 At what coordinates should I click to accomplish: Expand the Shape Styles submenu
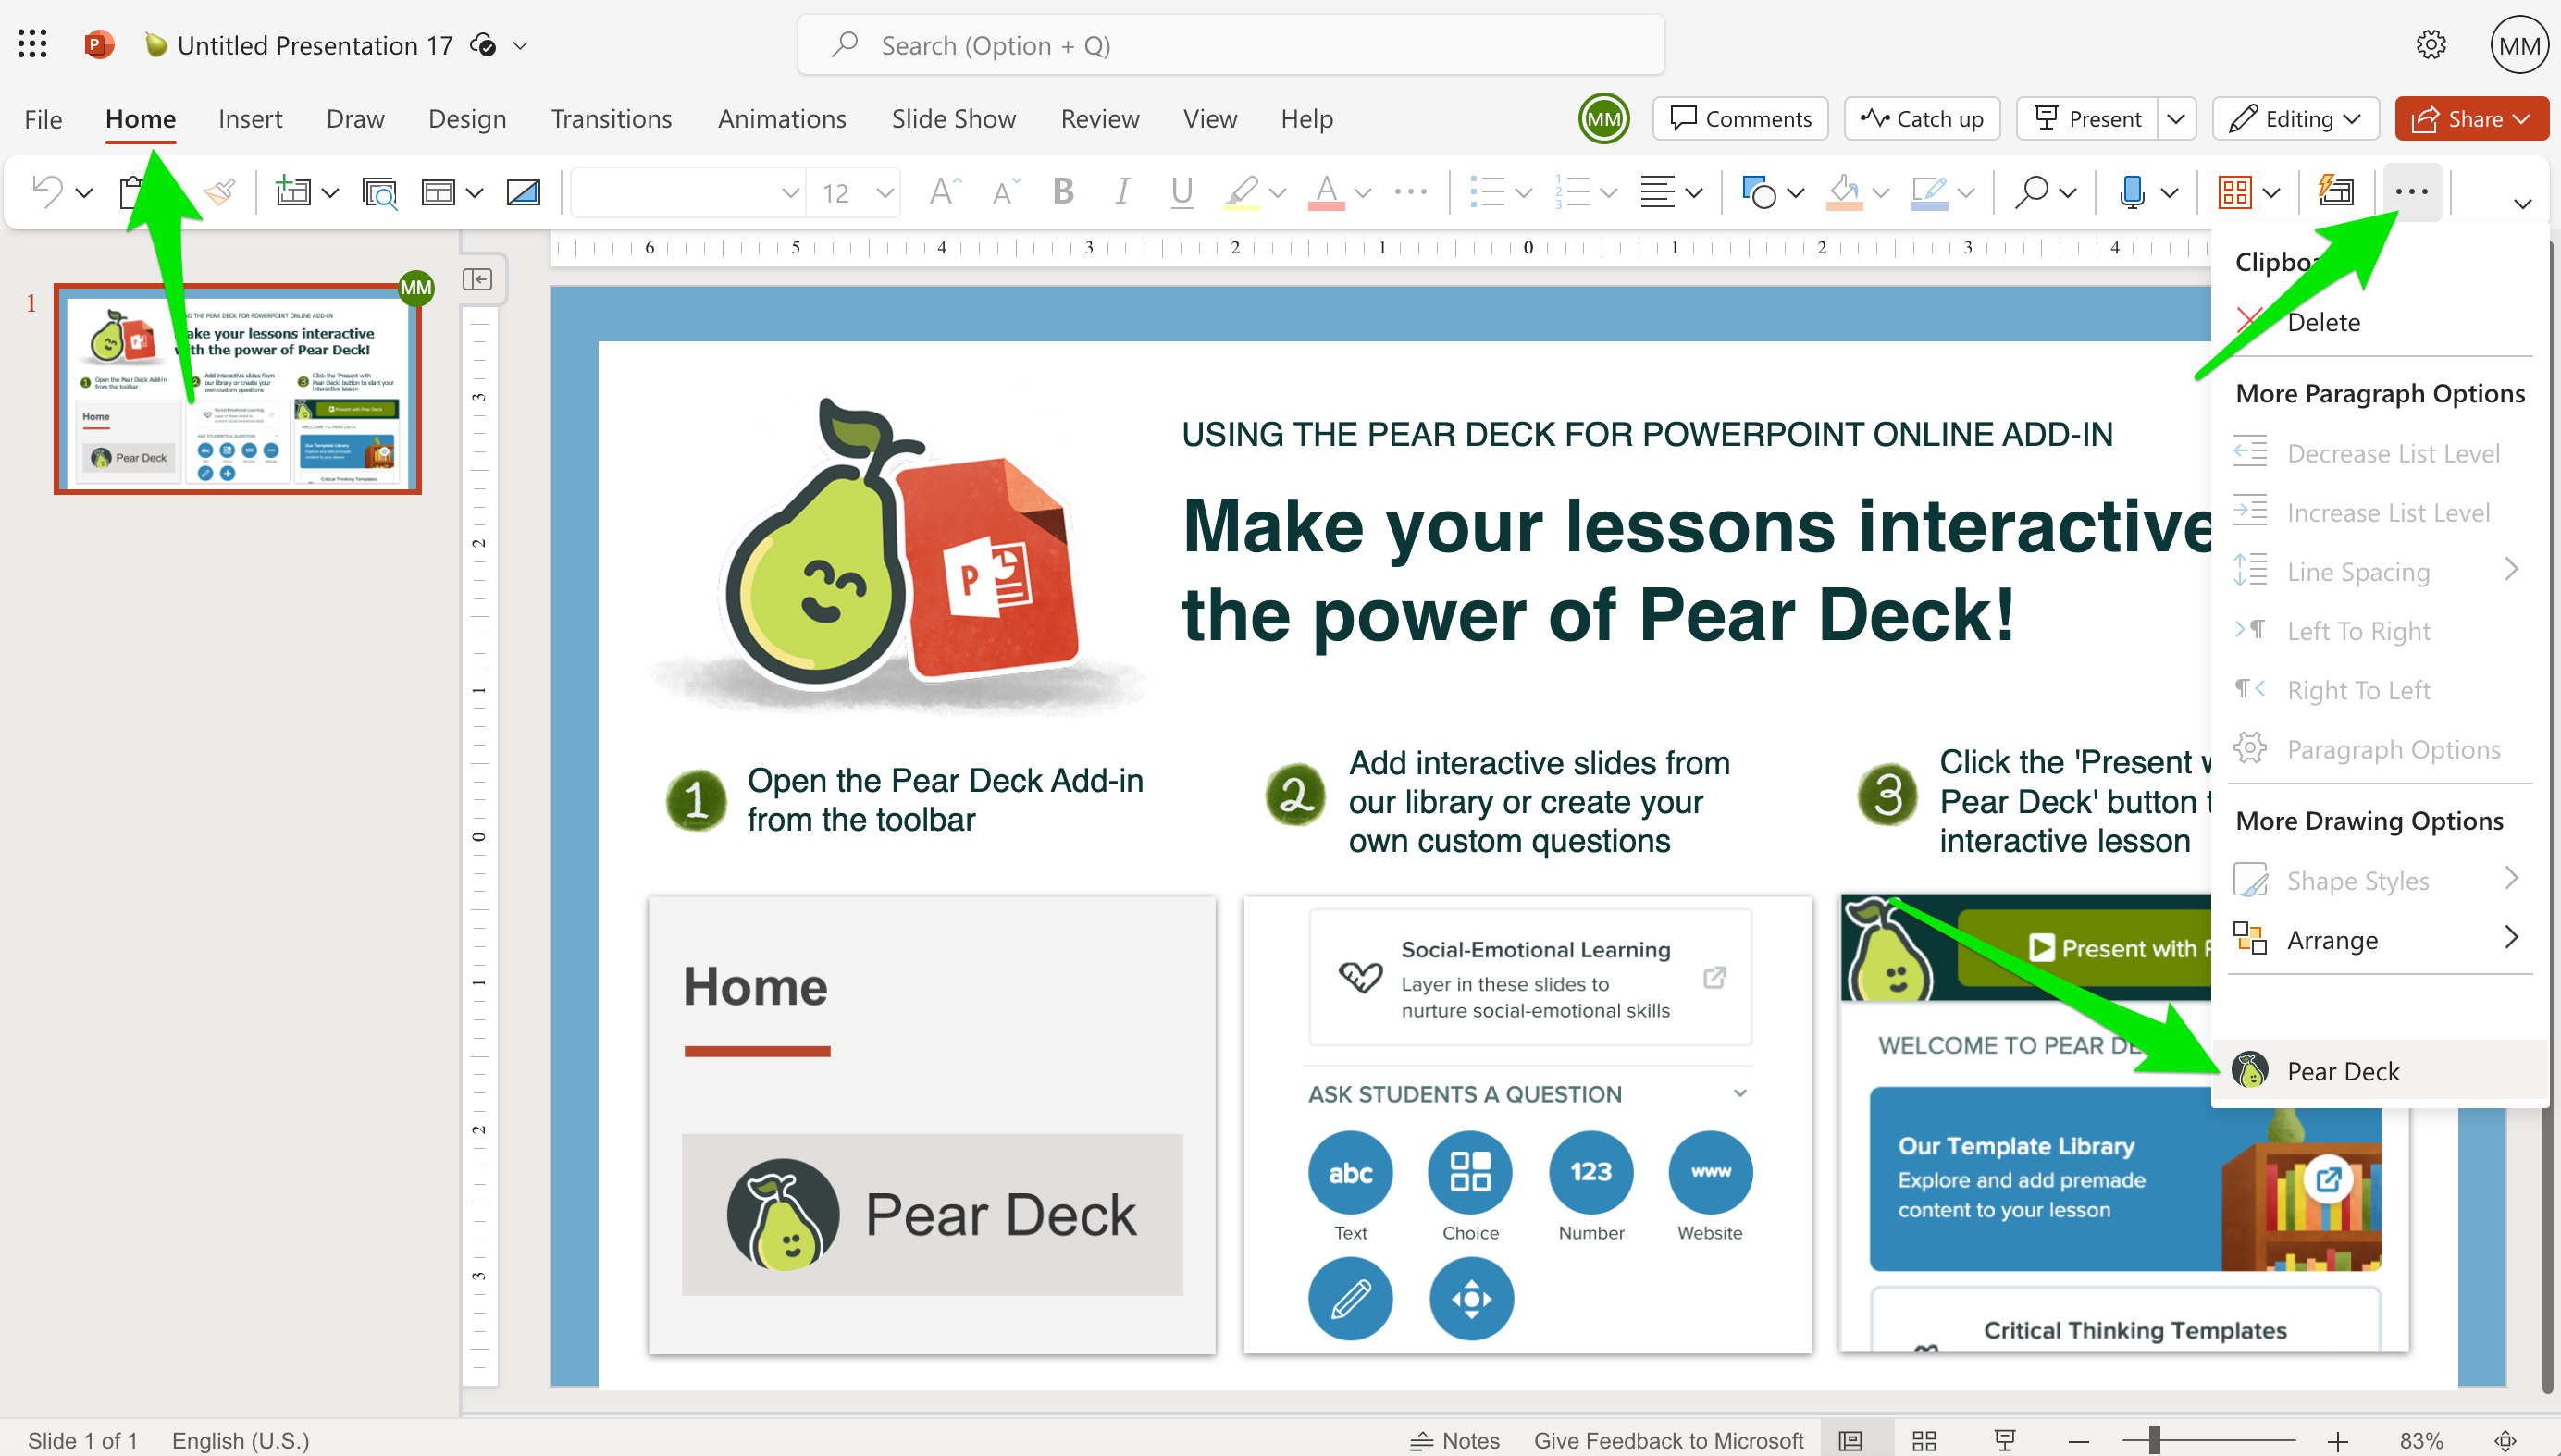[2358, 879]
